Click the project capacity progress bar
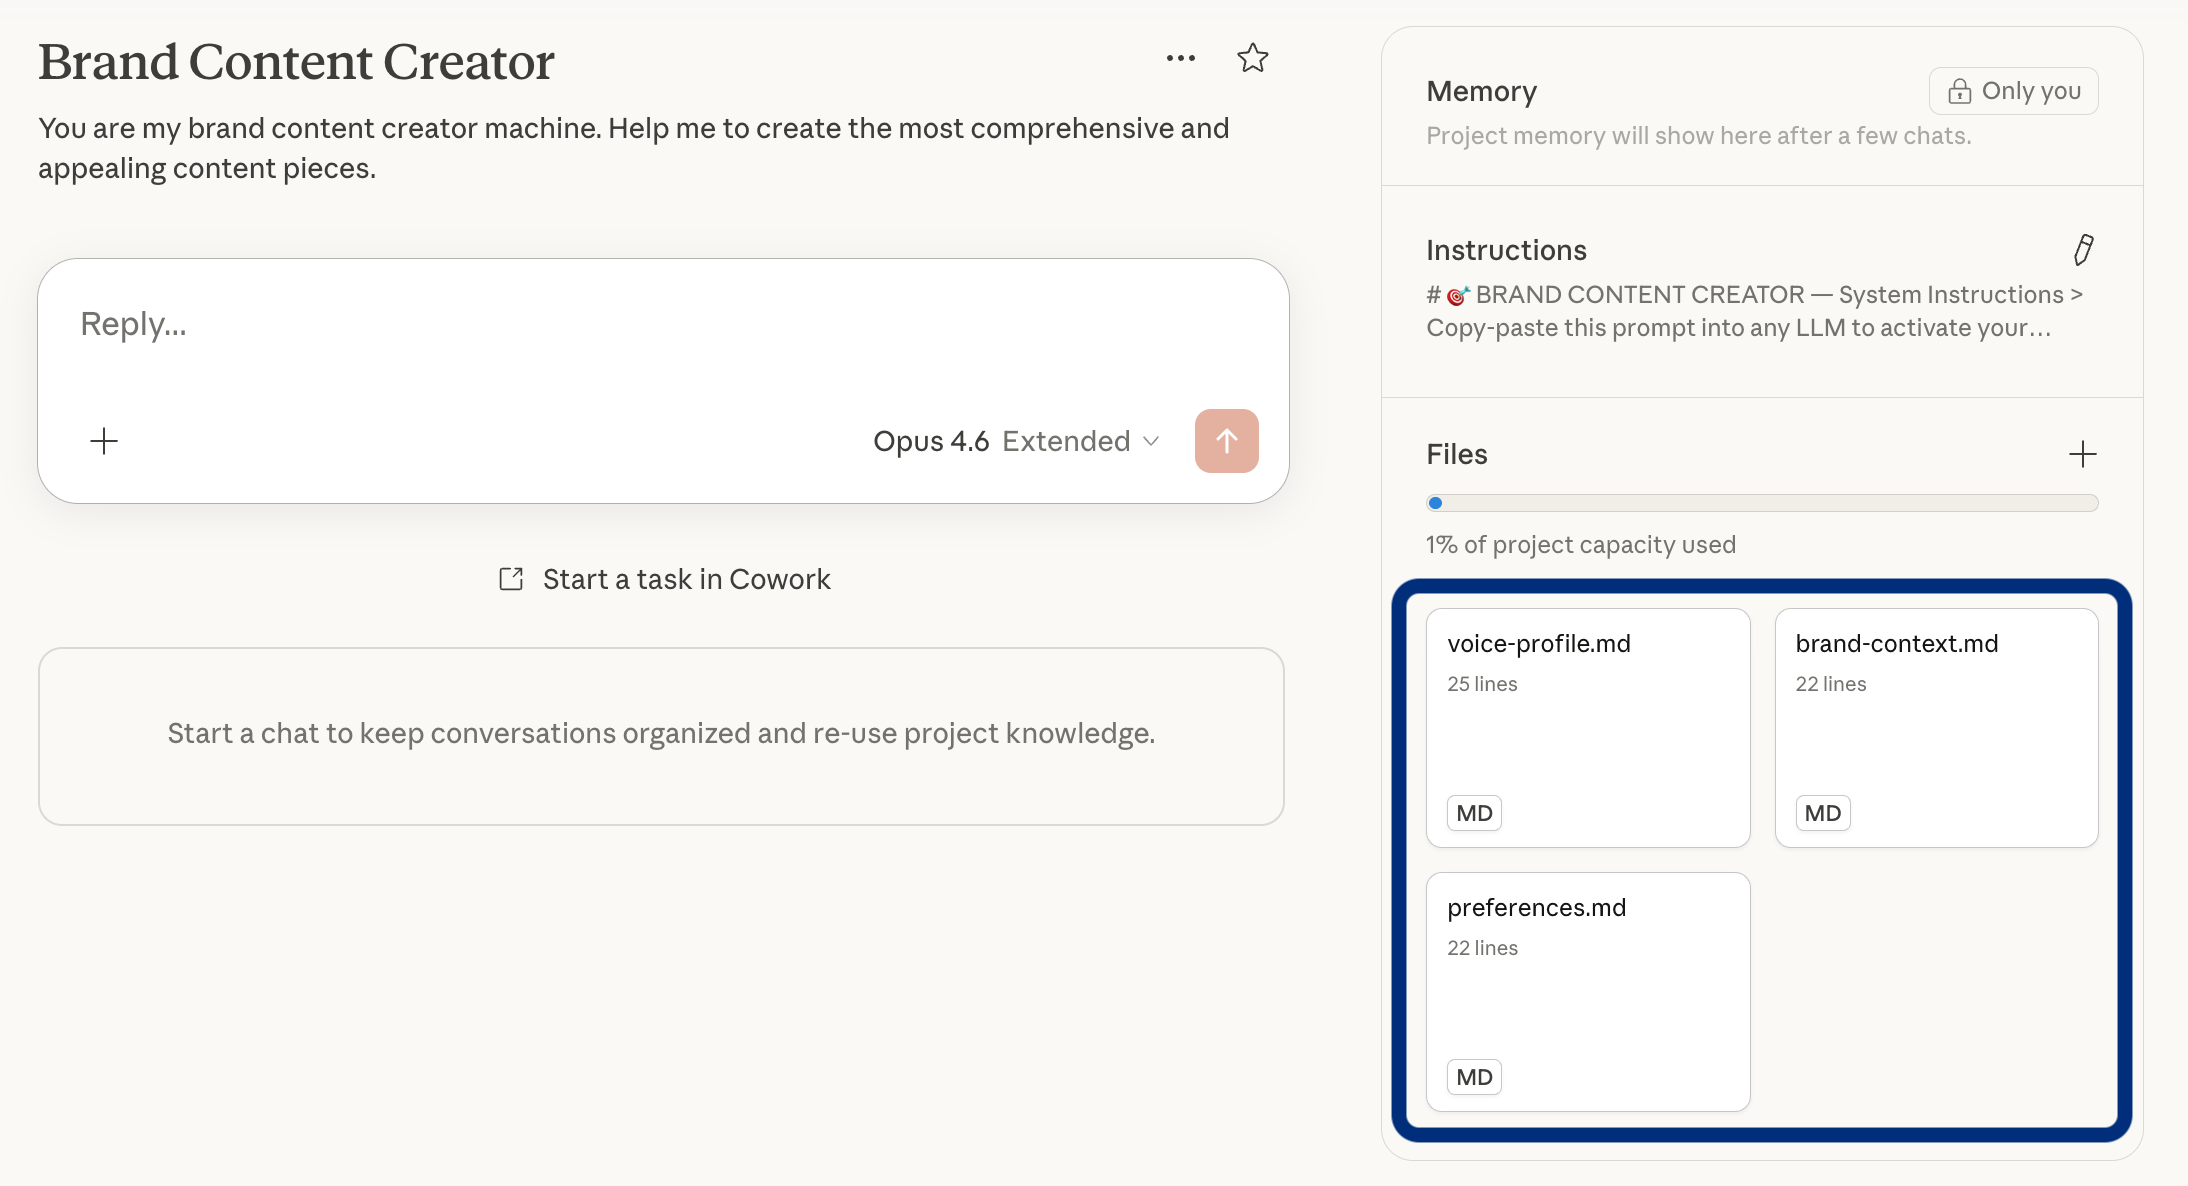The height and width of the screenshot is (1186, 2188). [1761, 503]
